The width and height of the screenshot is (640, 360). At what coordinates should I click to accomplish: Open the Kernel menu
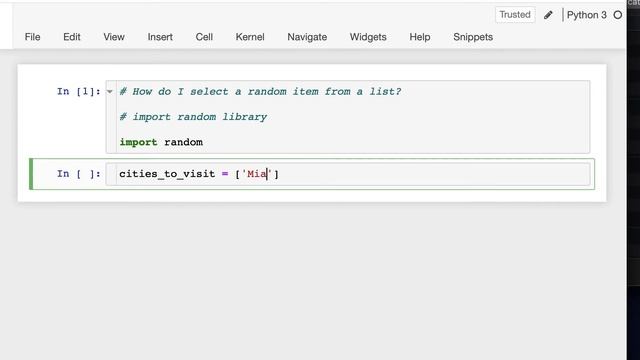point(250,37)
